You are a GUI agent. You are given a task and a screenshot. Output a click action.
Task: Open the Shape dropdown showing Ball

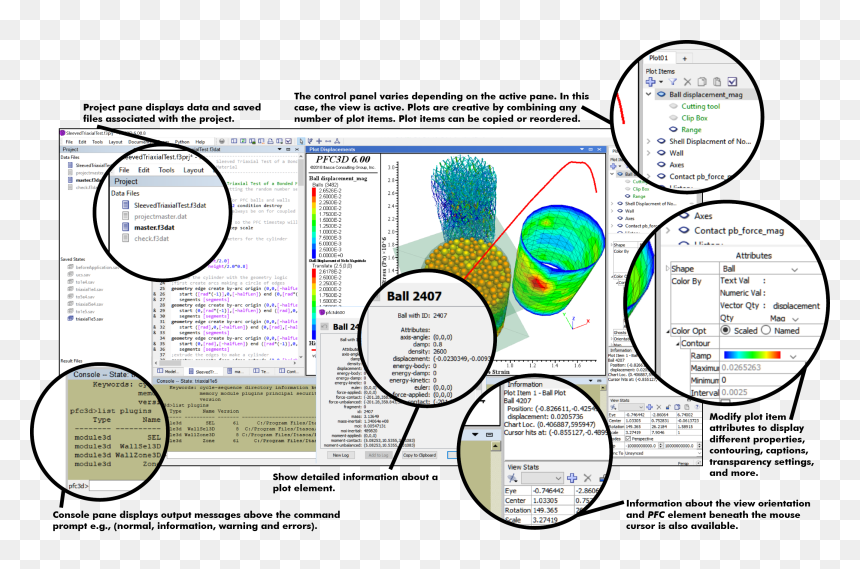coord(794,269)
